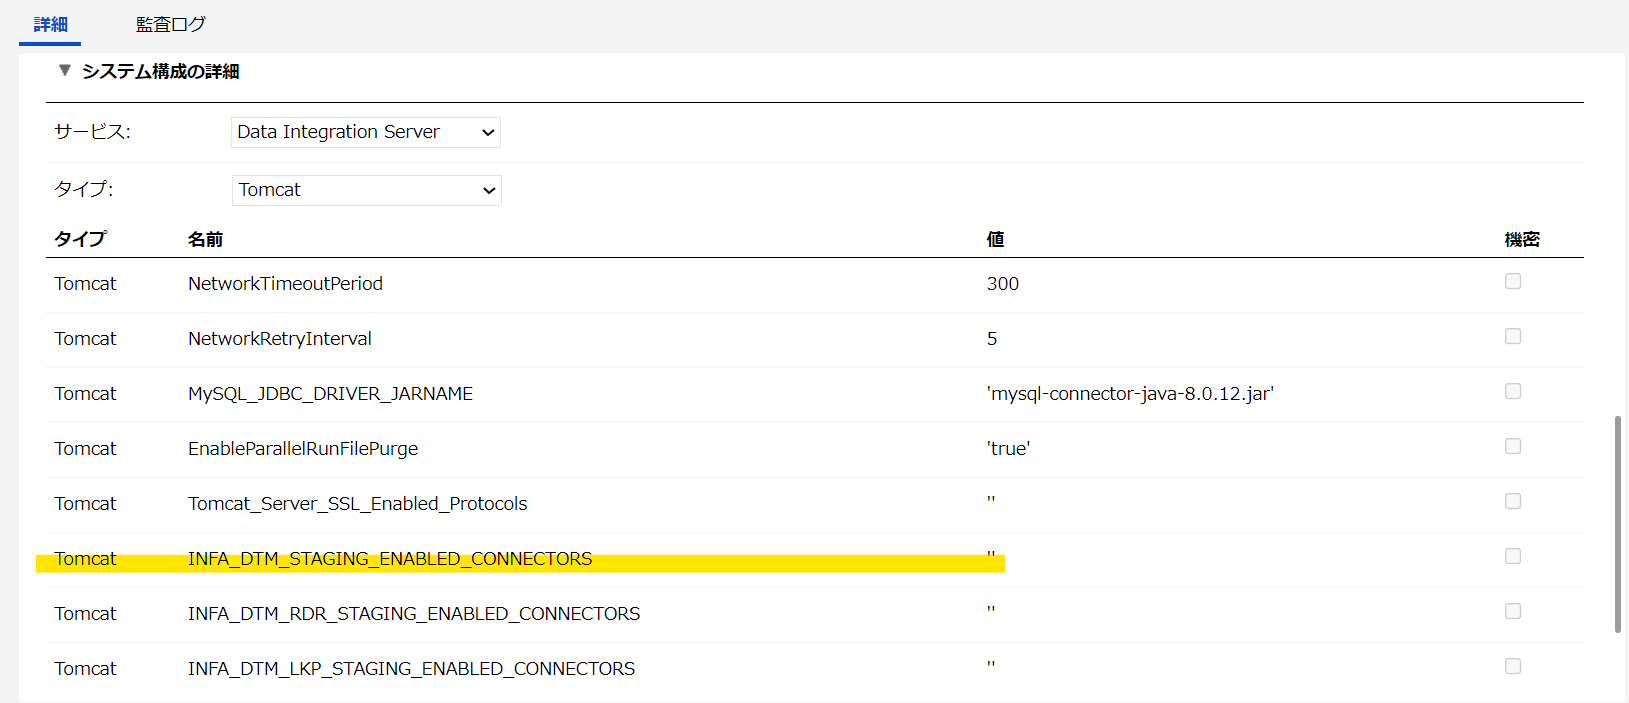
Task: Toggle 機密 checkbox for NetworkRetryInterval
Action: tap(1513, 337)
